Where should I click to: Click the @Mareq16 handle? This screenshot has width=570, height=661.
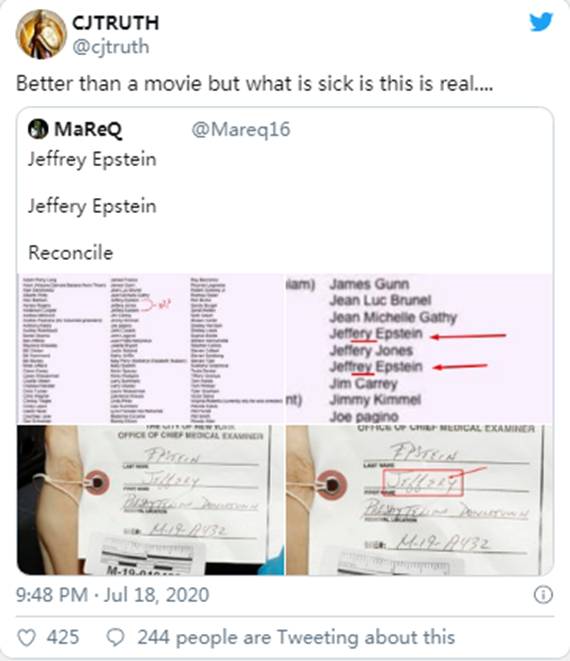coord(241,129)
